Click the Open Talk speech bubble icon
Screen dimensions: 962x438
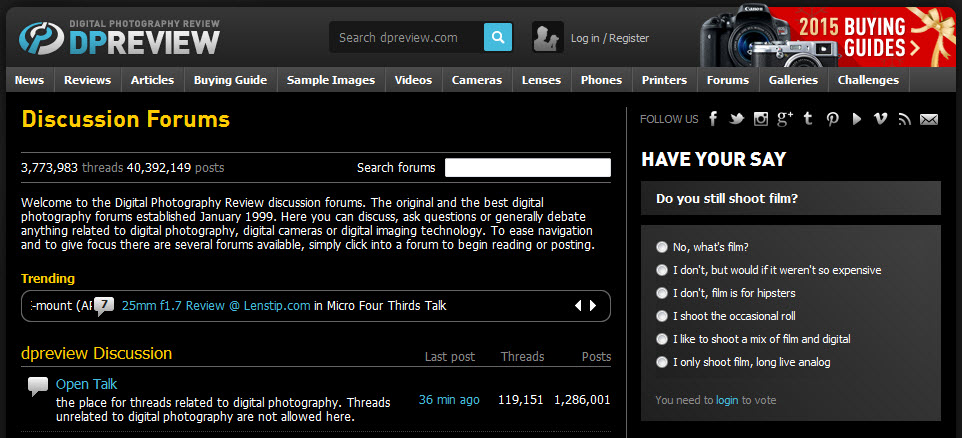(38, 387)
